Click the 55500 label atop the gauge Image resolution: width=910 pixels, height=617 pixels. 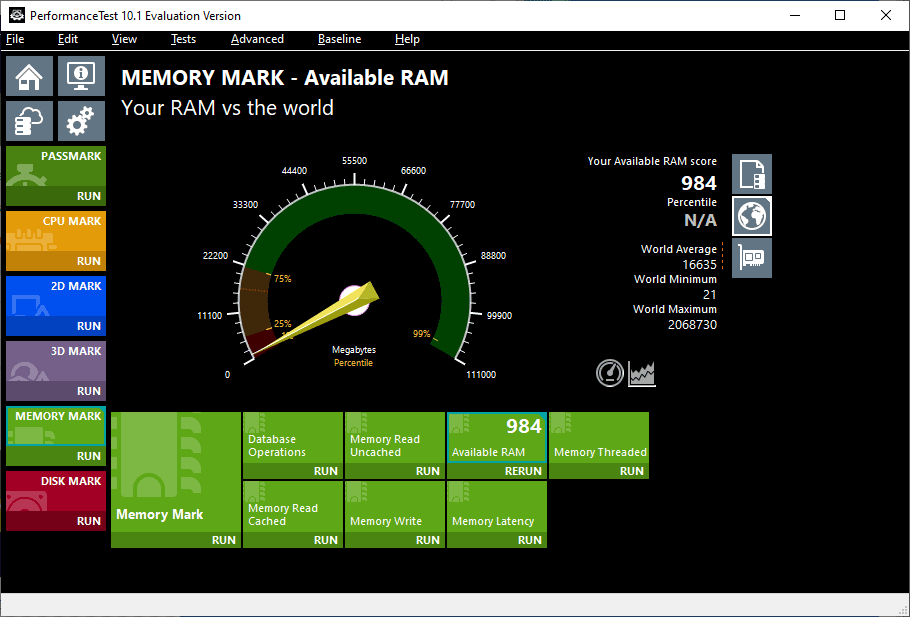tap(355, 161)
